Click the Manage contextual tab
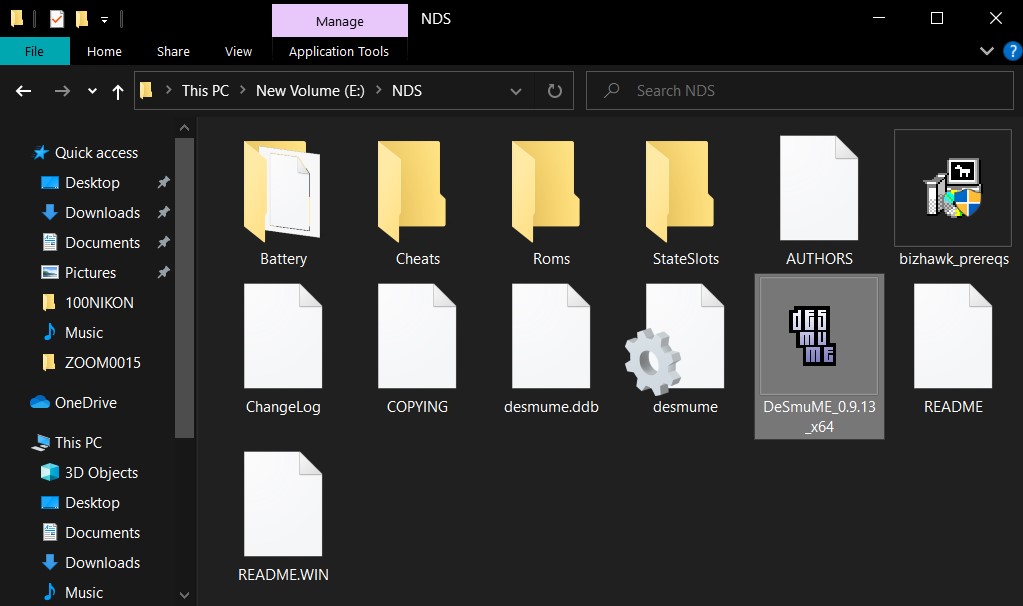The image size is (1023, 606). (x=340, y=21)
